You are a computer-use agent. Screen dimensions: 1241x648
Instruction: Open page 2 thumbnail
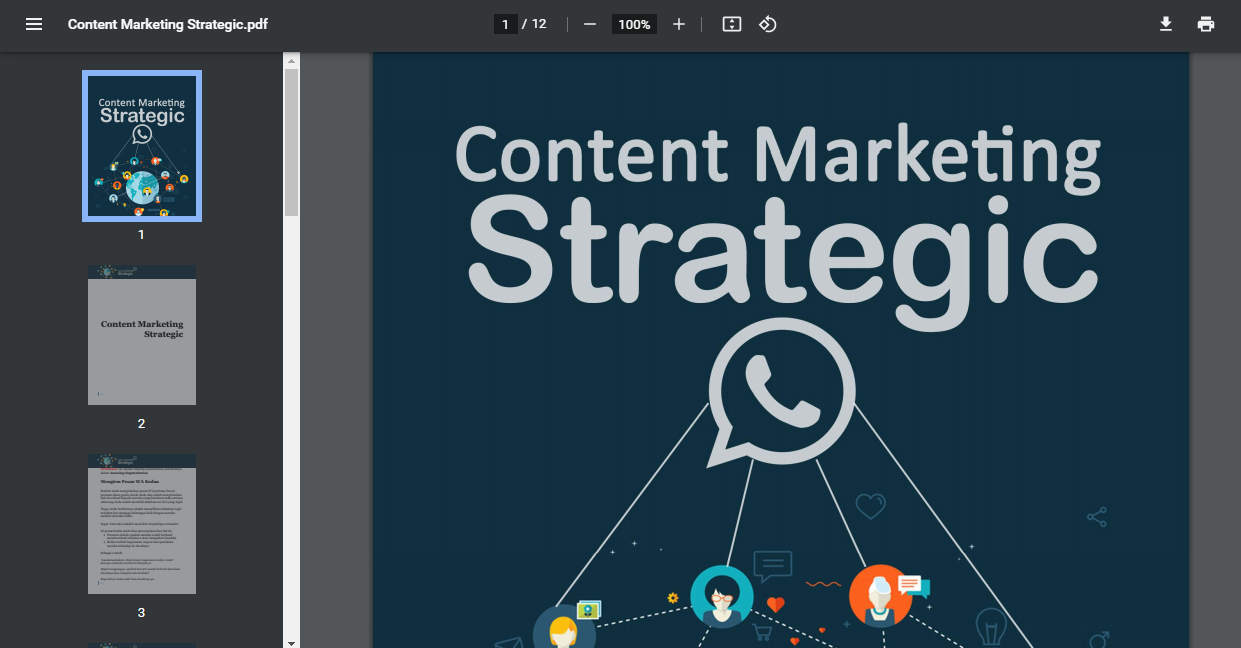[142, 335]
